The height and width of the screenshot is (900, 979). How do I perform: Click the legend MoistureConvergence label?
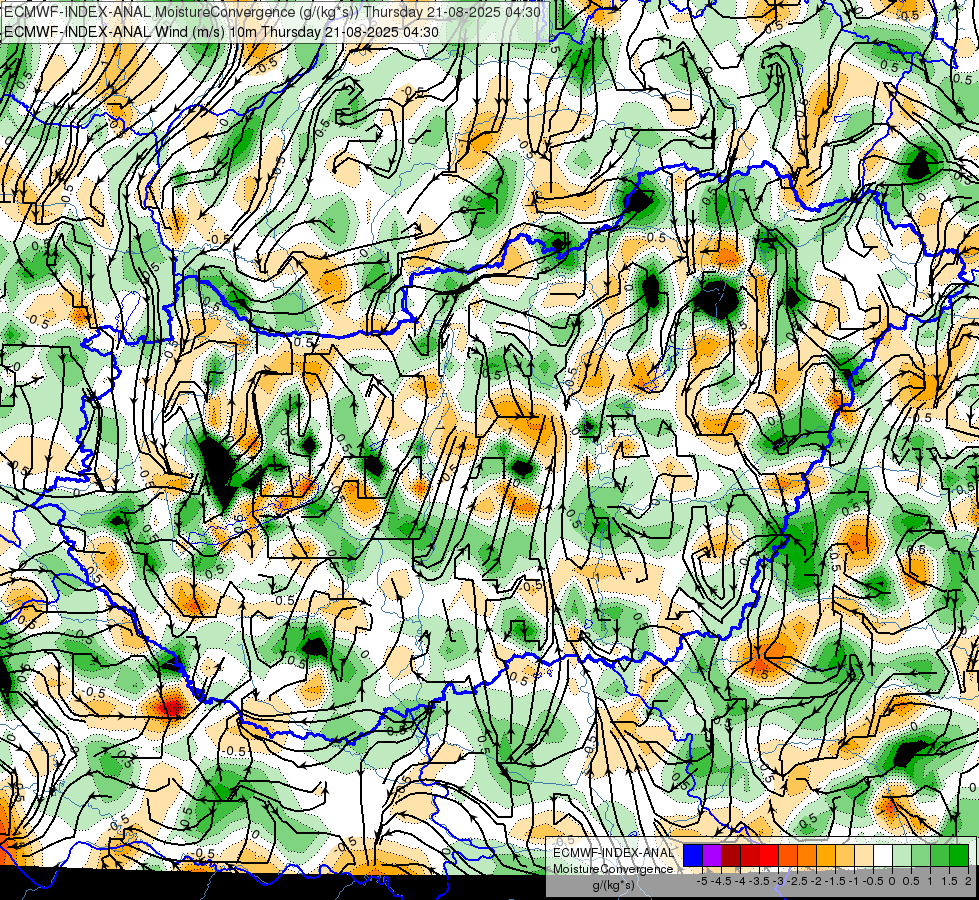pos(613,869)
